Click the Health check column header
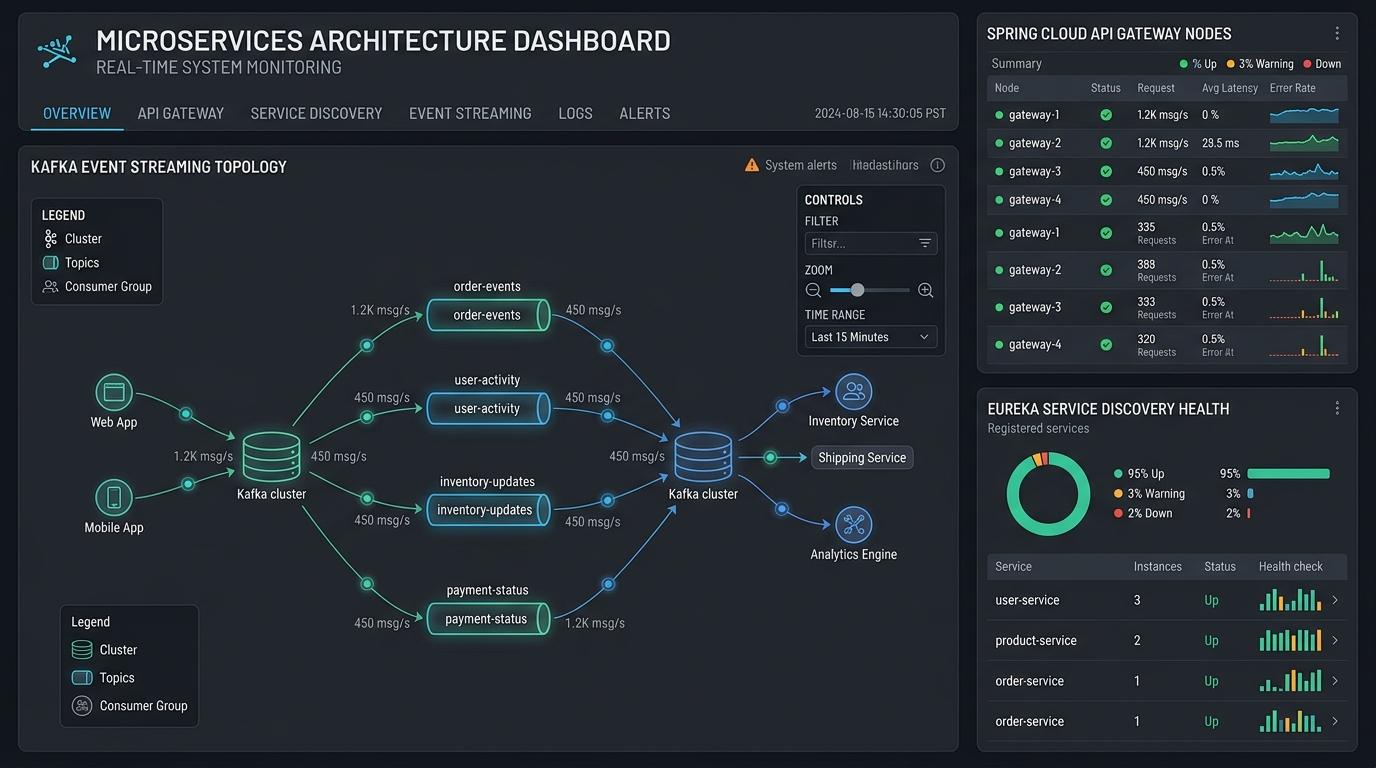The height and width of the screenshot is (768, 1376). pos(1291,566)
